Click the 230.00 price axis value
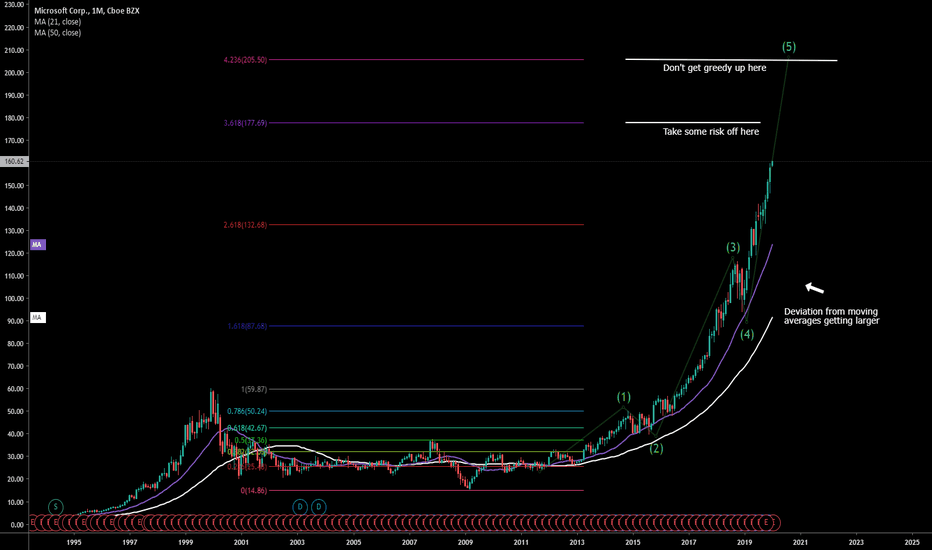 14,5
